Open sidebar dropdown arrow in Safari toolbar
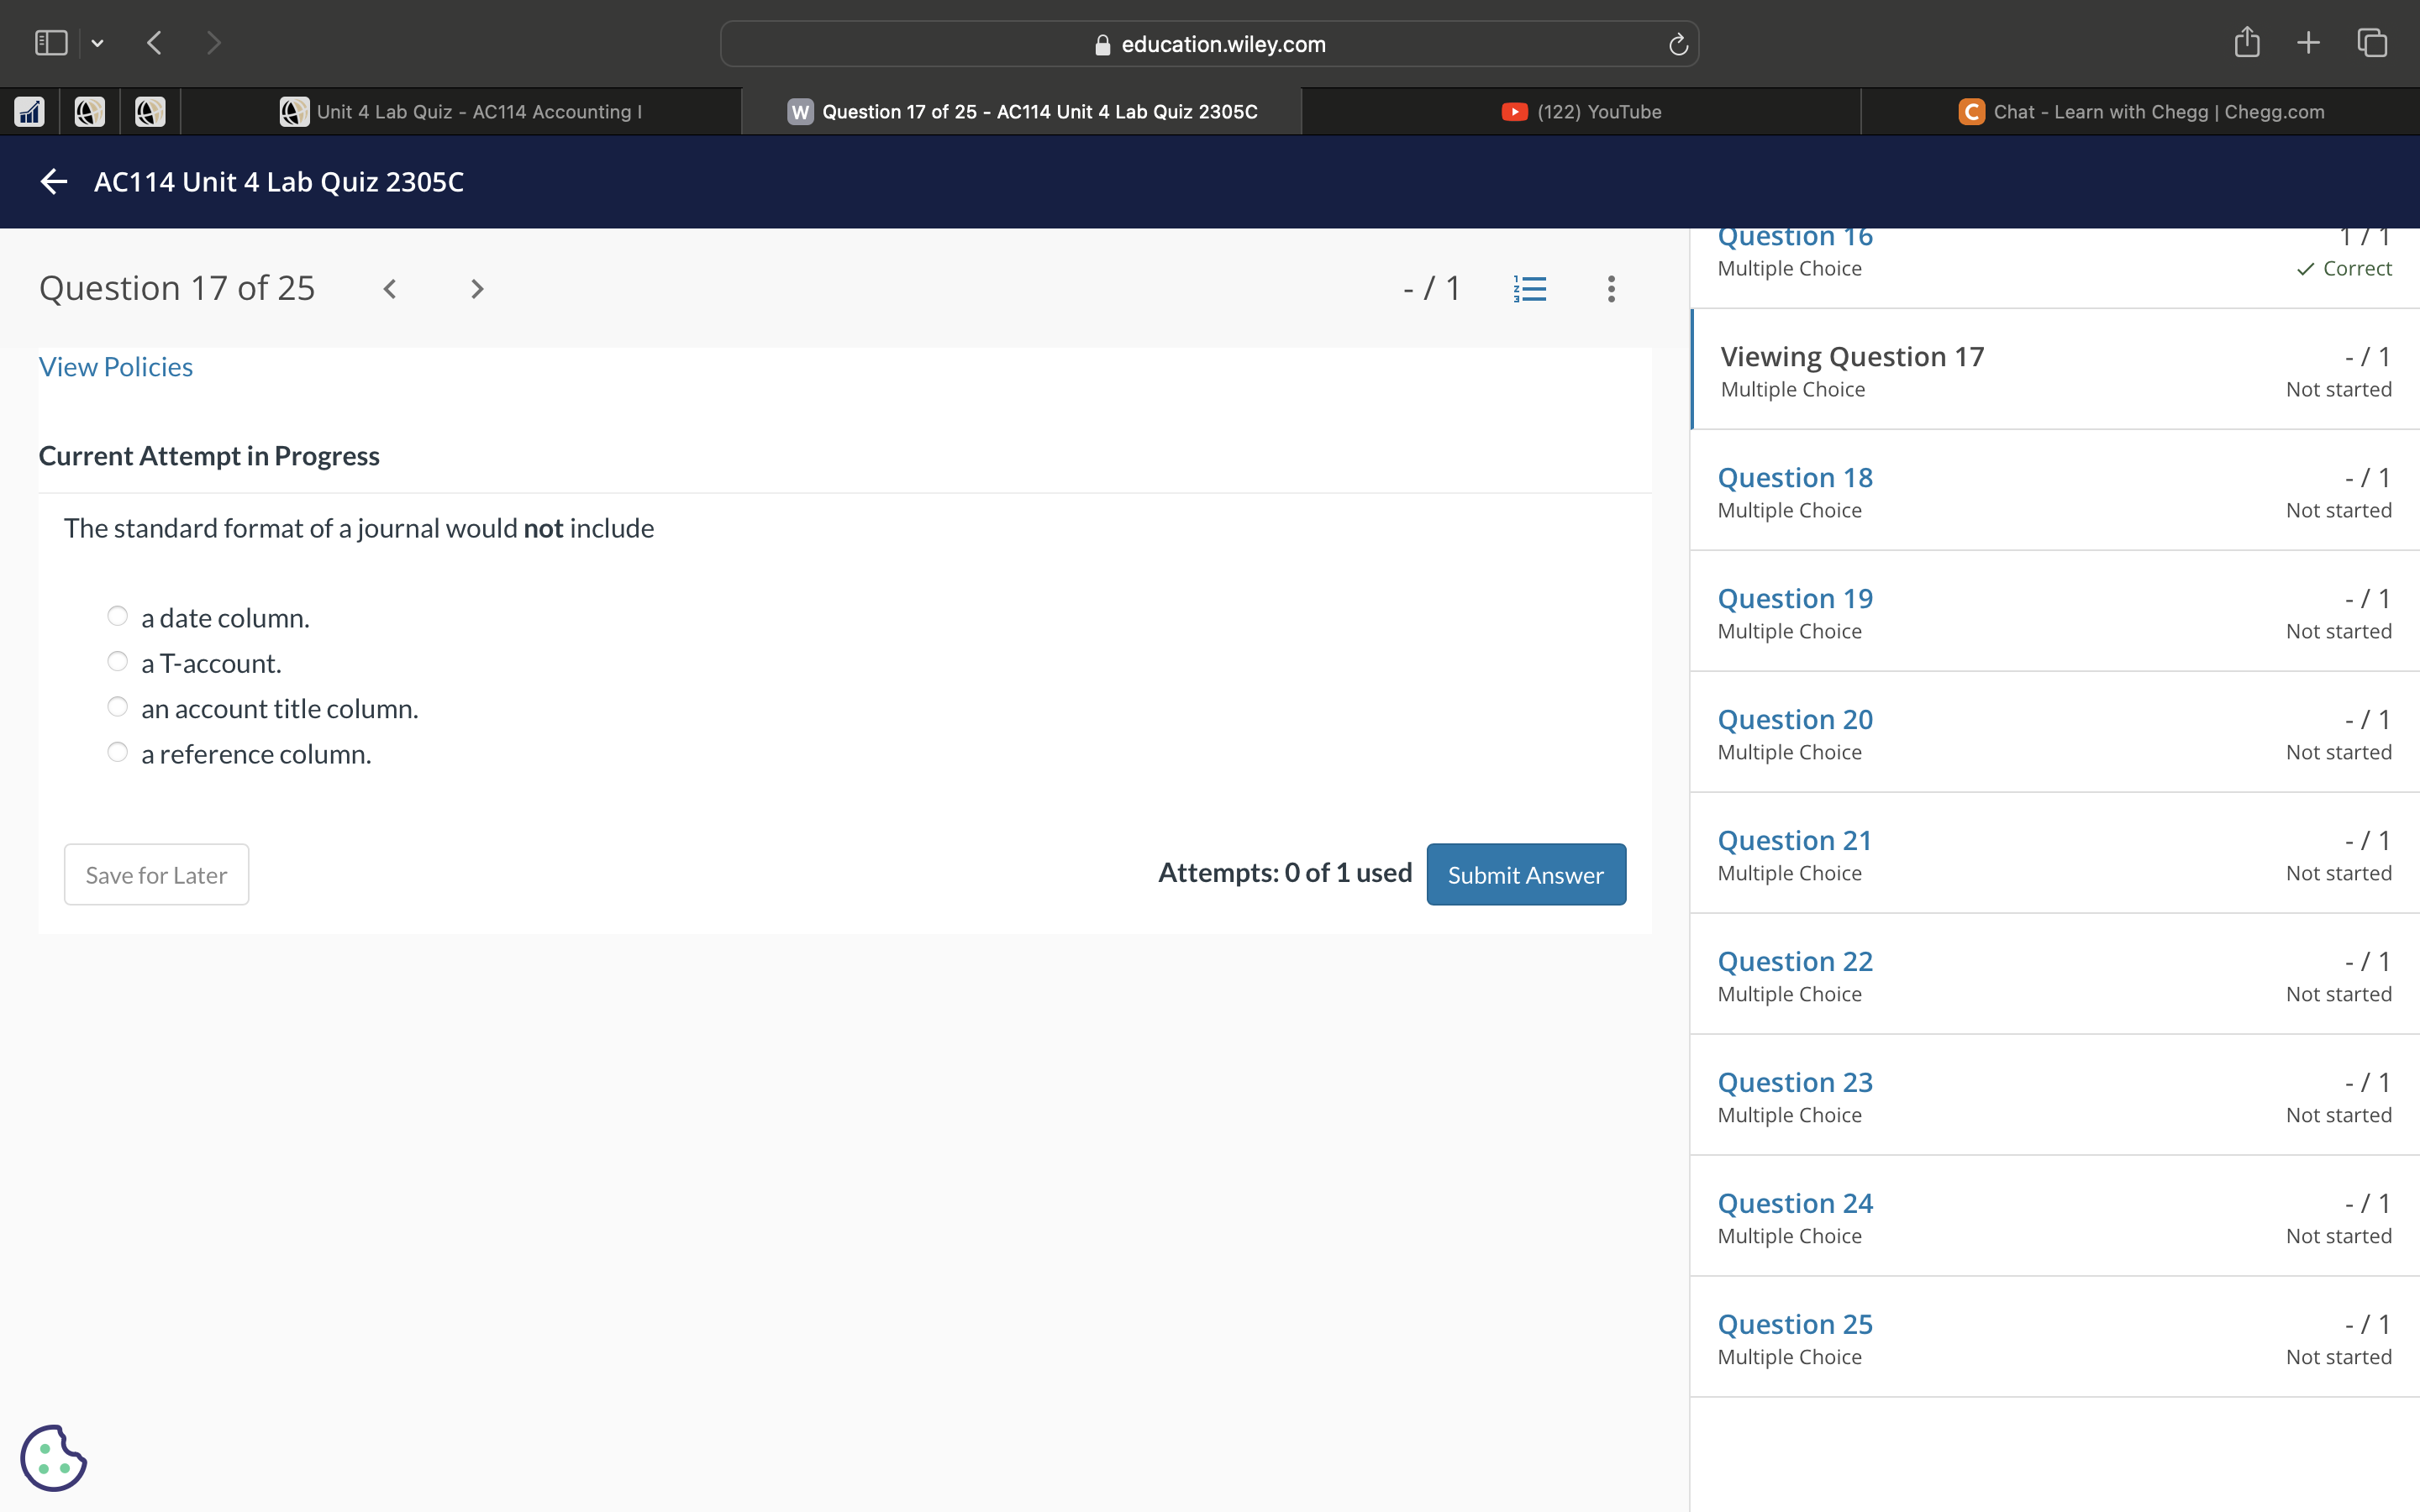Viewport: 2420px width, 1512px height. tap(97, 43)
